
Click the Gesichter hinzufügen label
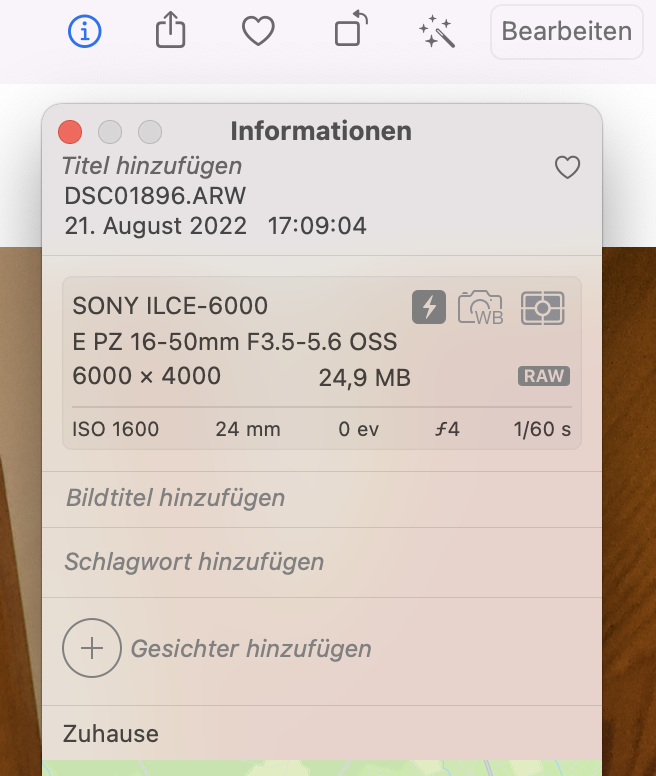[x=251, y=648]
